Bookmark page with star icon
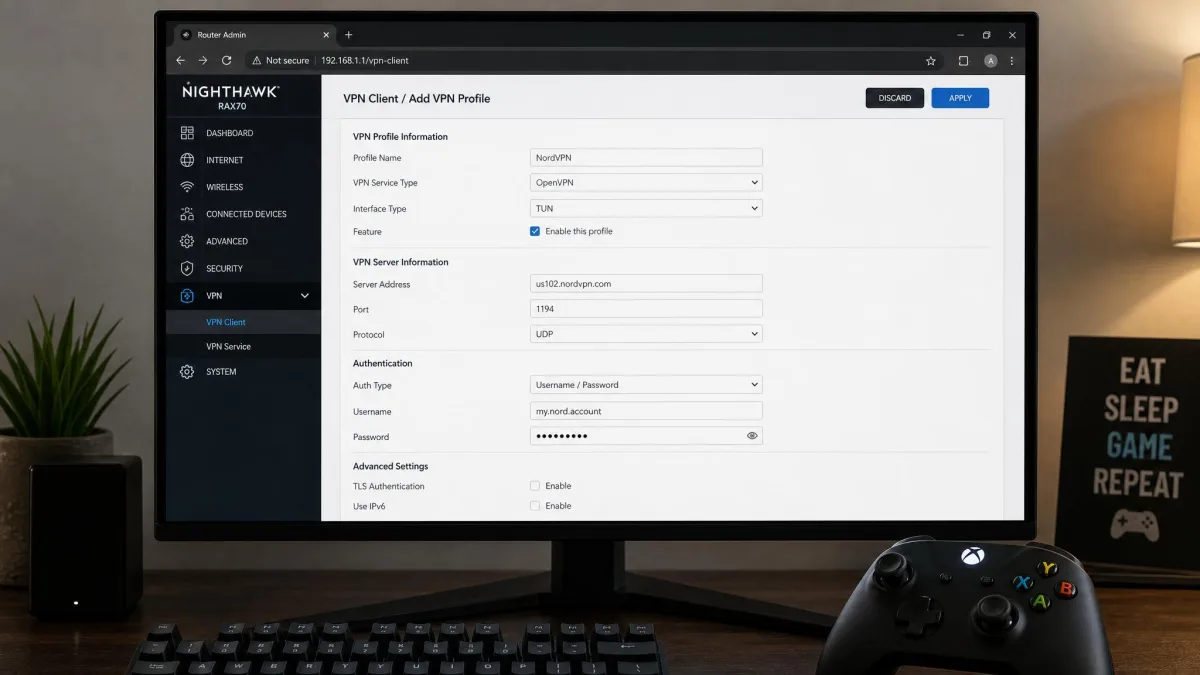The height and width of the screenshot is (675, 1200). [x=931, y=60]
